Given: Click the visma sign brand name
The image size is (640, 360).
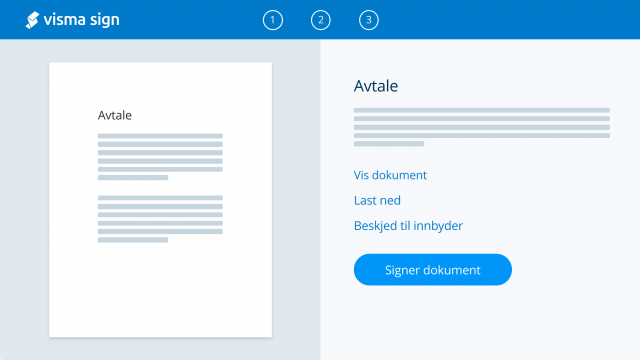Looking at the screenshot, I should point(81,20).
